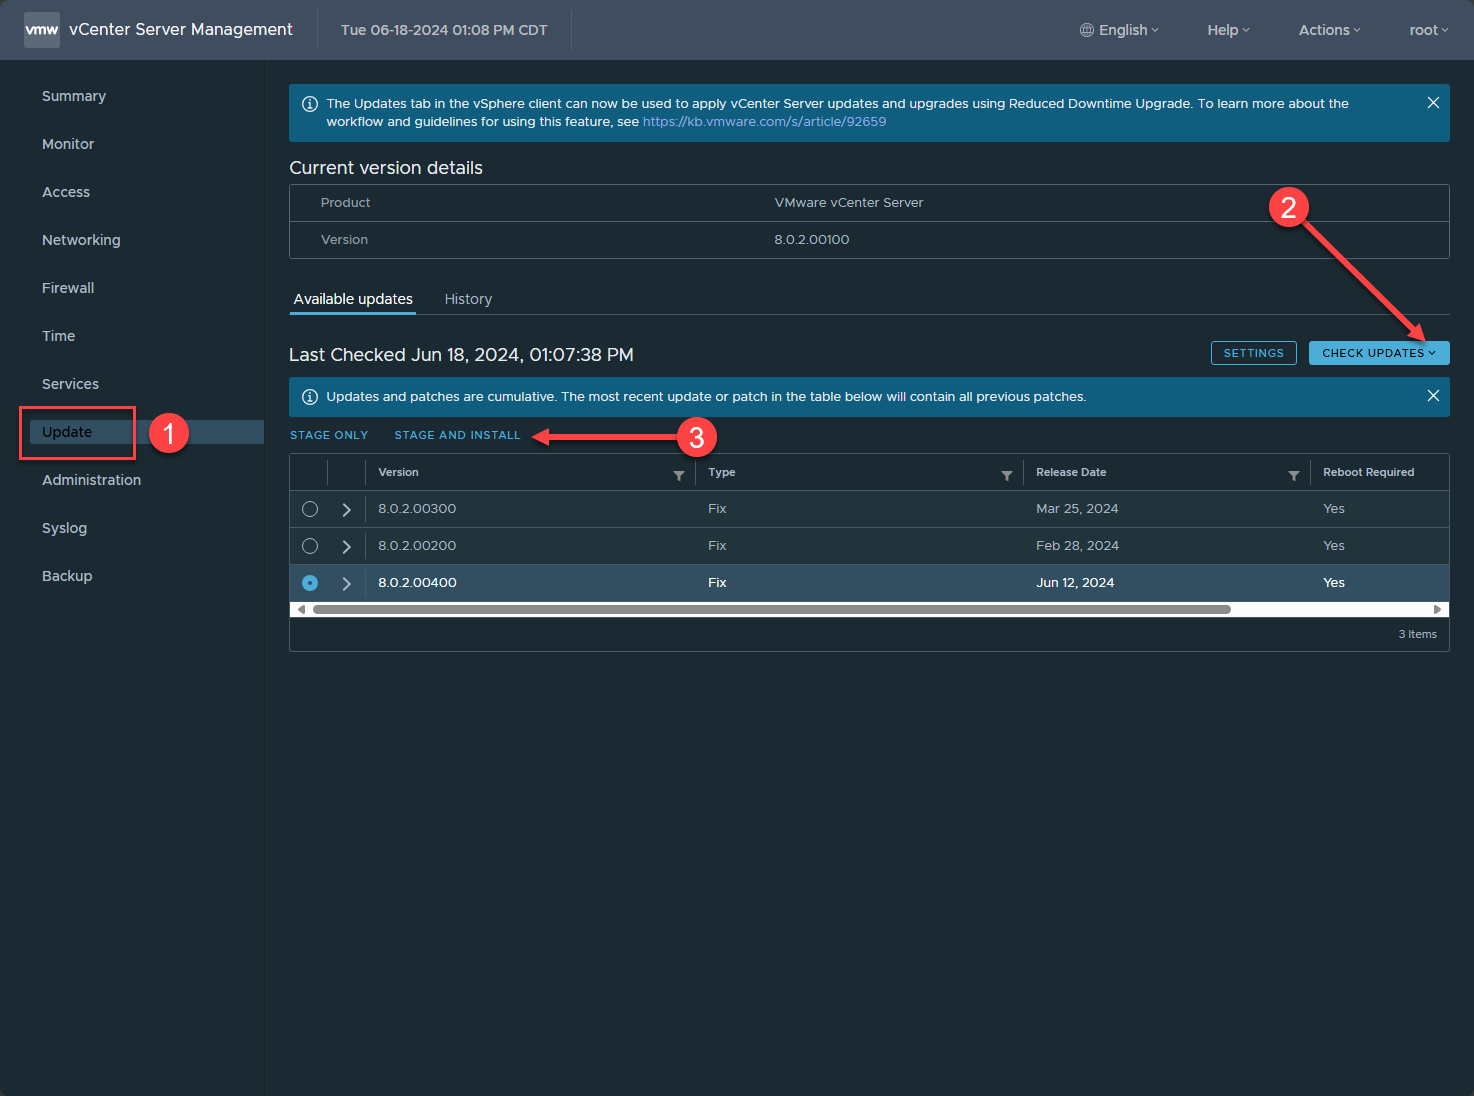Click Stage and Install
The height and width of the screenshot is (1096, 1474).
[x=457, y=435]
